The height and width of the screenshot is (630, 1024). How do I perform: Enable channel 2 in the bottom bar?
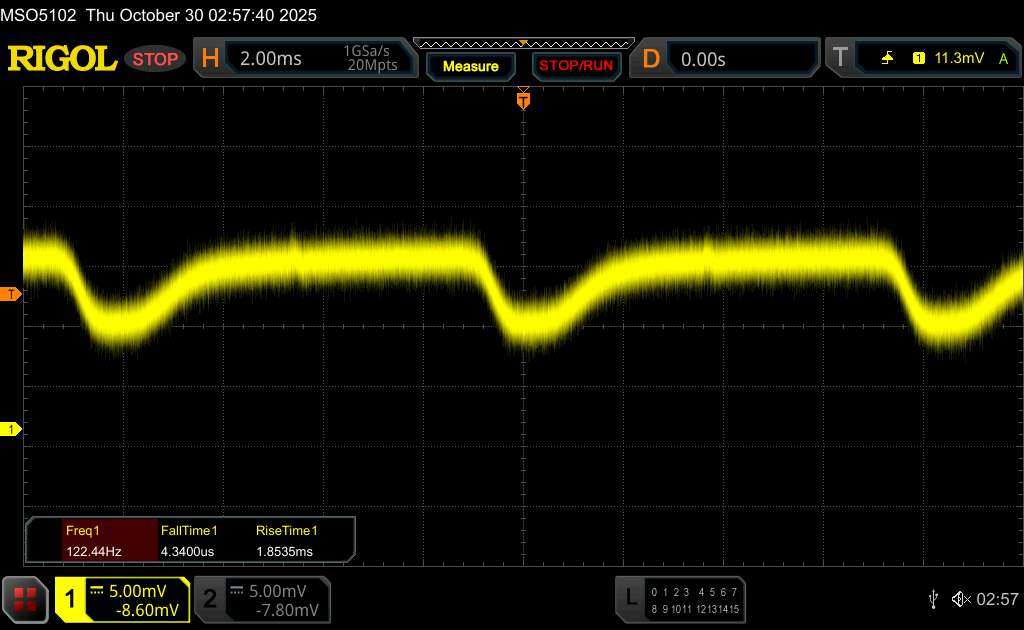260,599
